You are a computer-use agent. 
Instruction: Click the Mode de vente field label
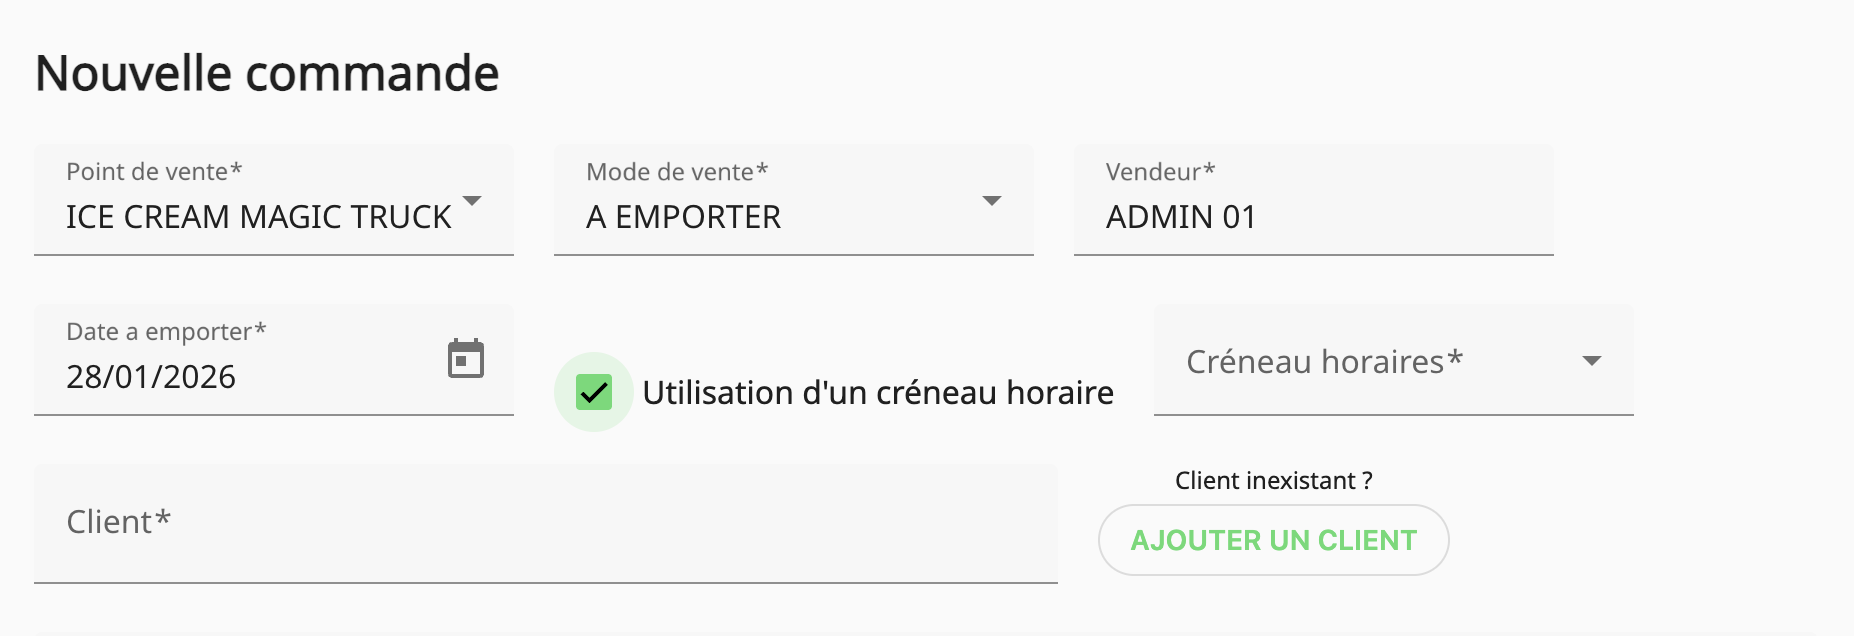(677, 172)
